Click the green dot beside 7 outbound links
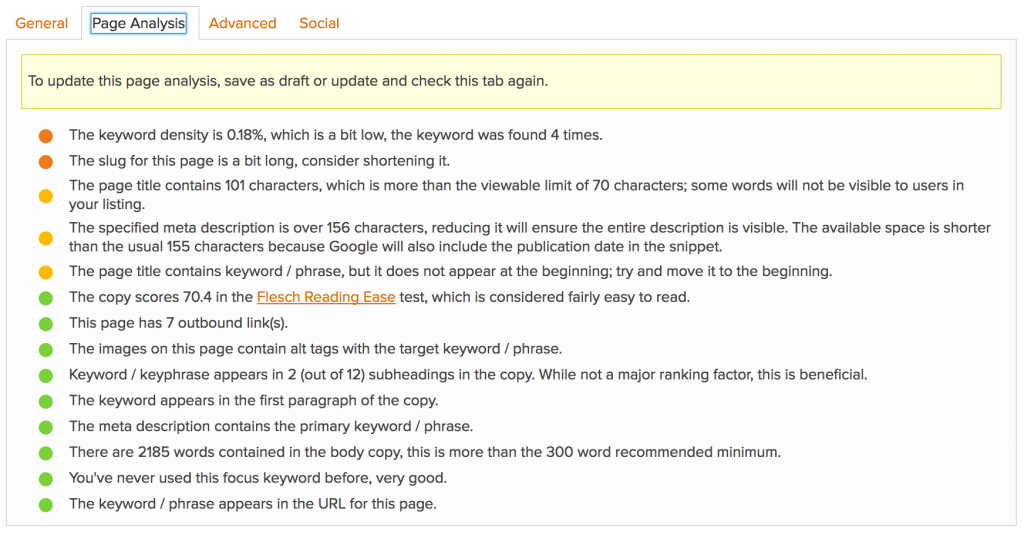The image size is (1024, 538). point(46,324)
